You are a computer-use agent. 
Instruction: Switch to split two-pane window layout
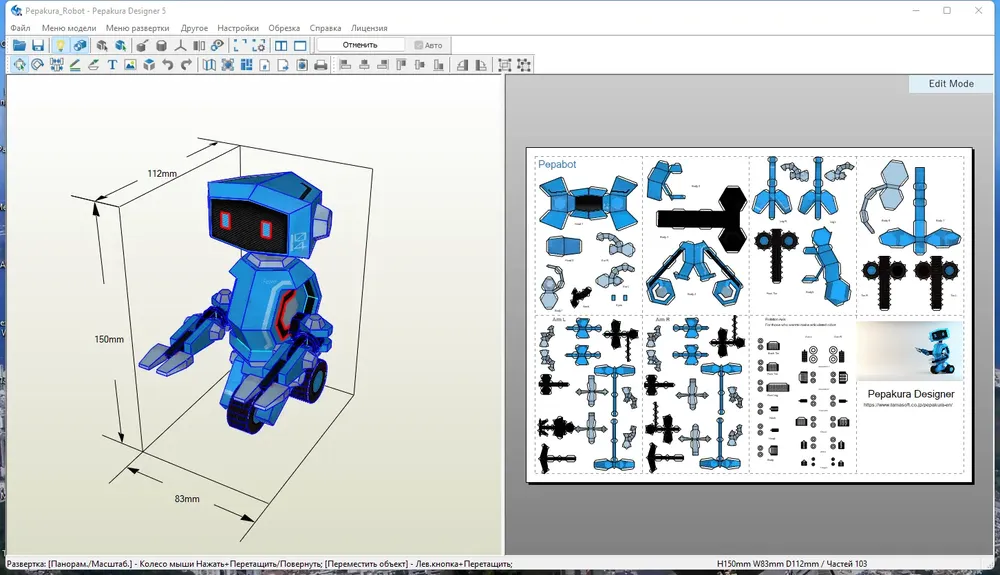click(x=281, y=45)
